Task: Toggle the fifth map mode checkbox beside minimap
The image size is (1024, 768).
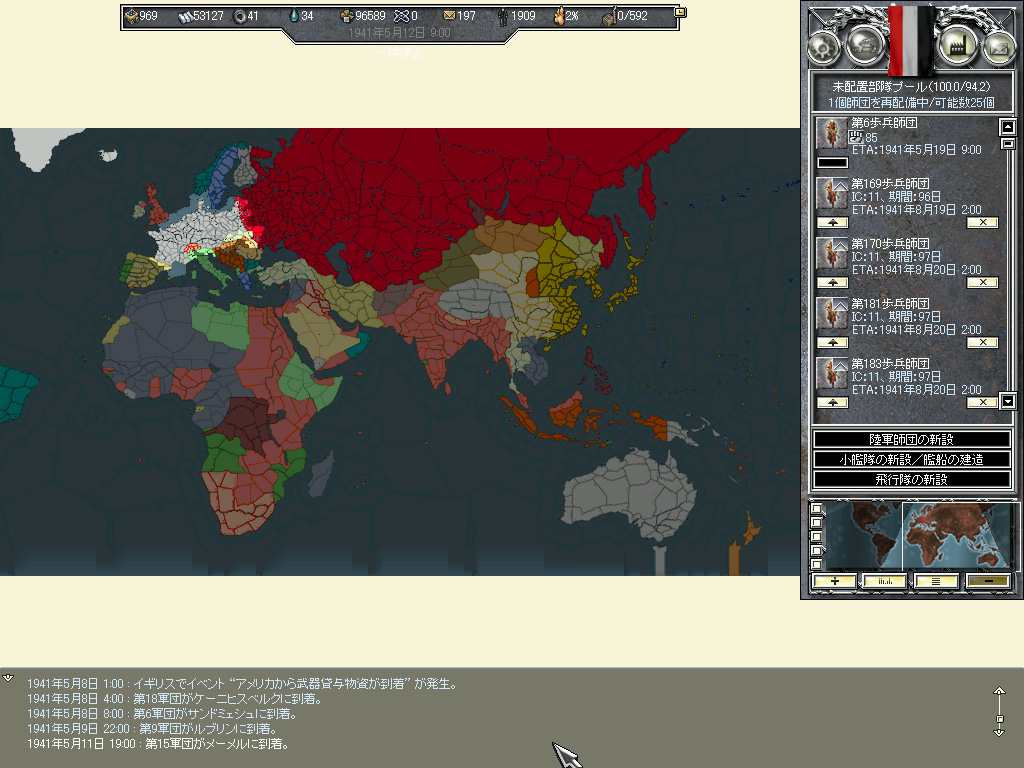Action: [816, 564]
